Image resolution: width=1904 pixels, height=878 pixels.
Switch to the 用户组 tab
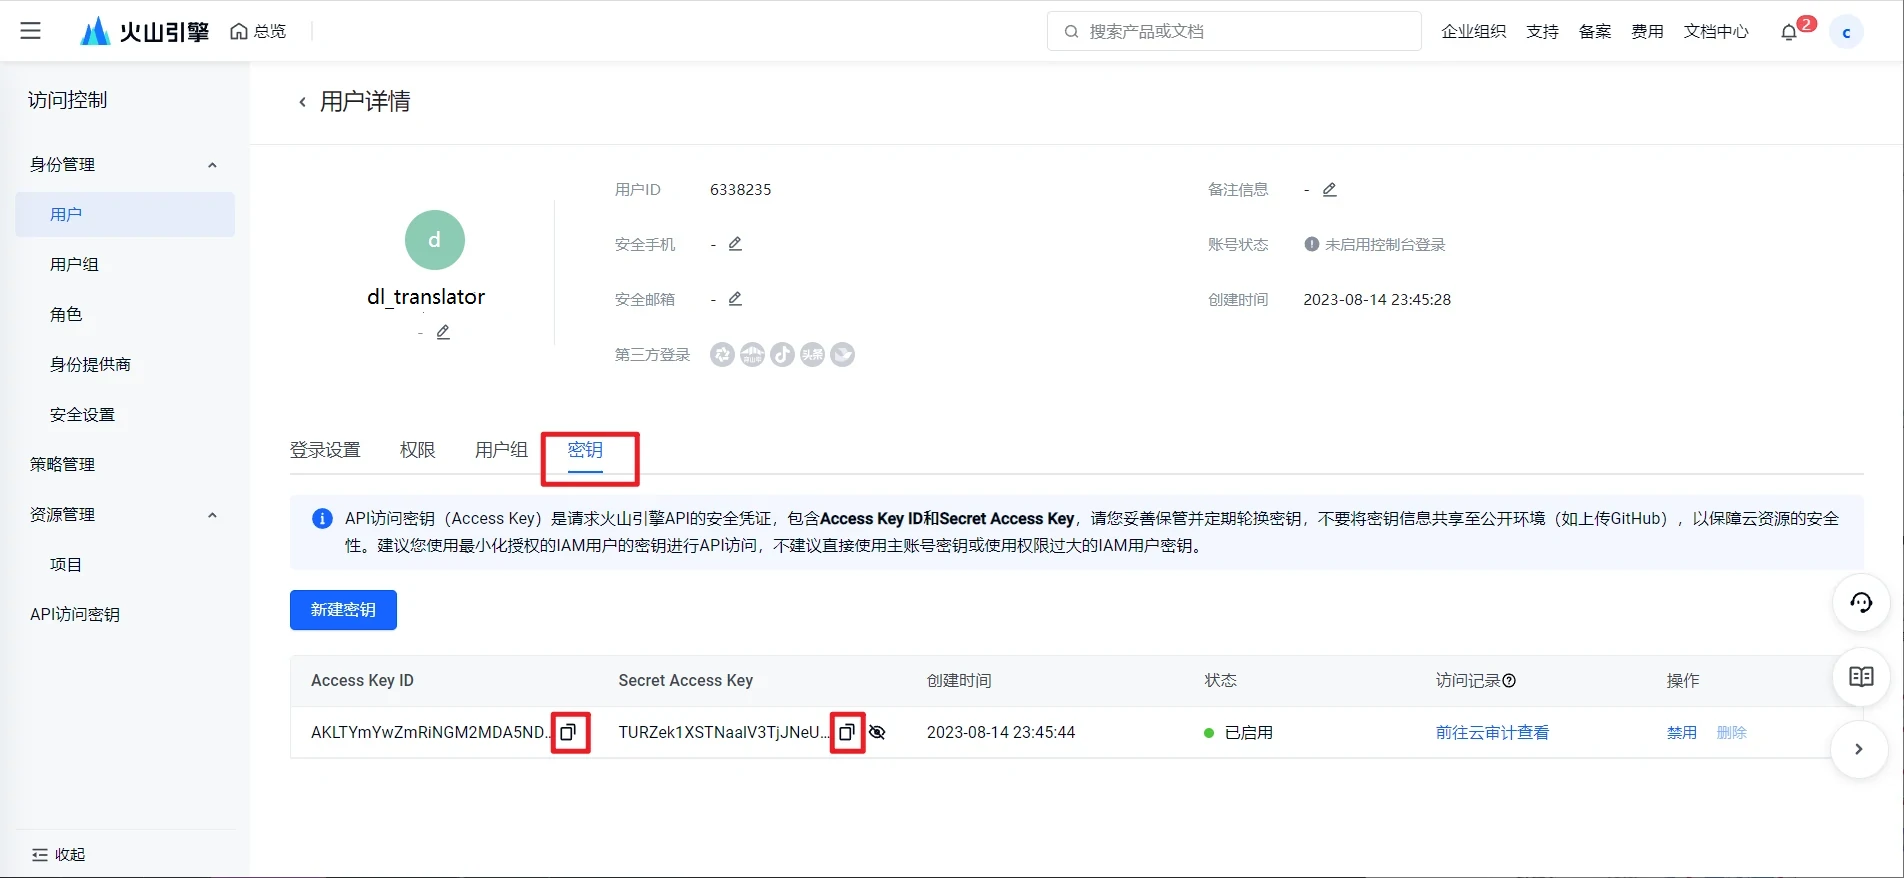point(501,450)
